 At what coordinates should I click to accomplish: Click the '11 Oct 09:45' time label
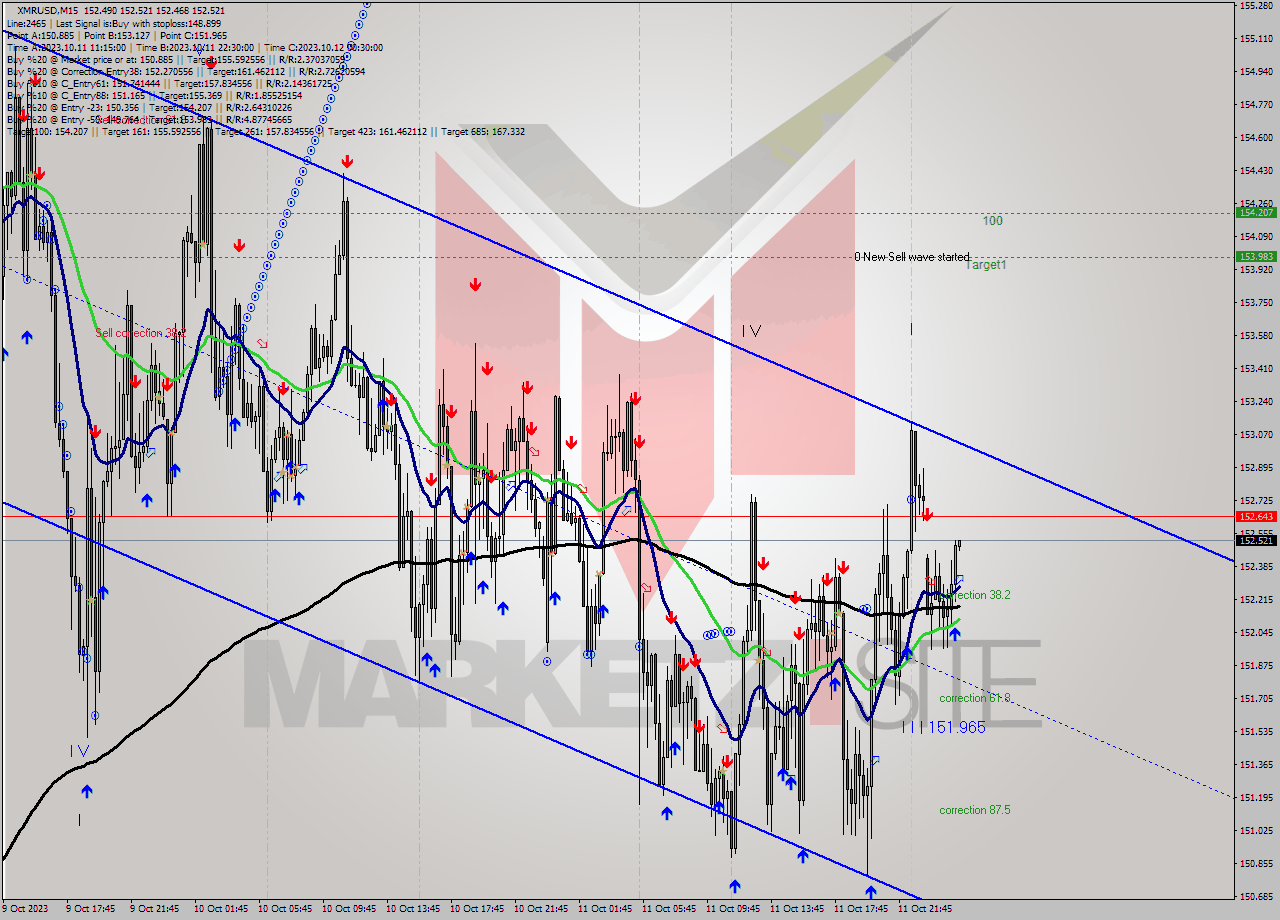click(734, 909)
